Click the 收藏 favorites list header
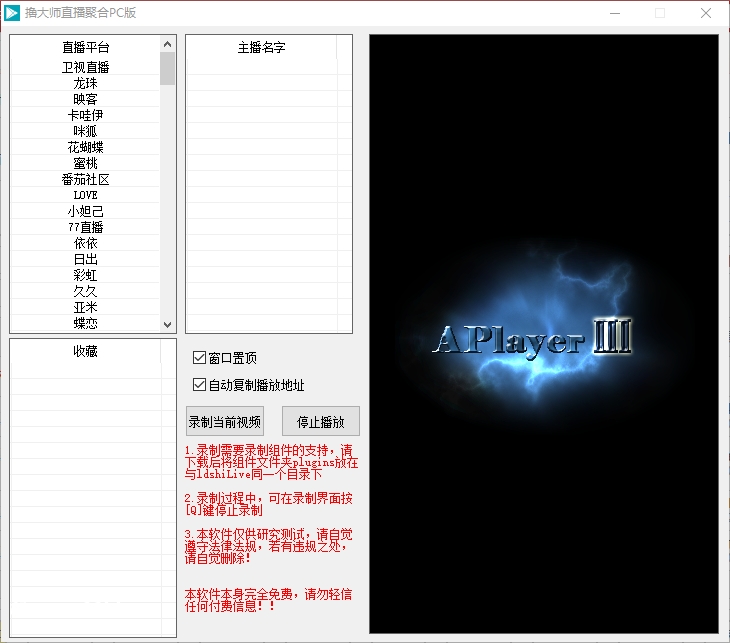The height and width of the screenshot is (643, 730). pos(85,351)
